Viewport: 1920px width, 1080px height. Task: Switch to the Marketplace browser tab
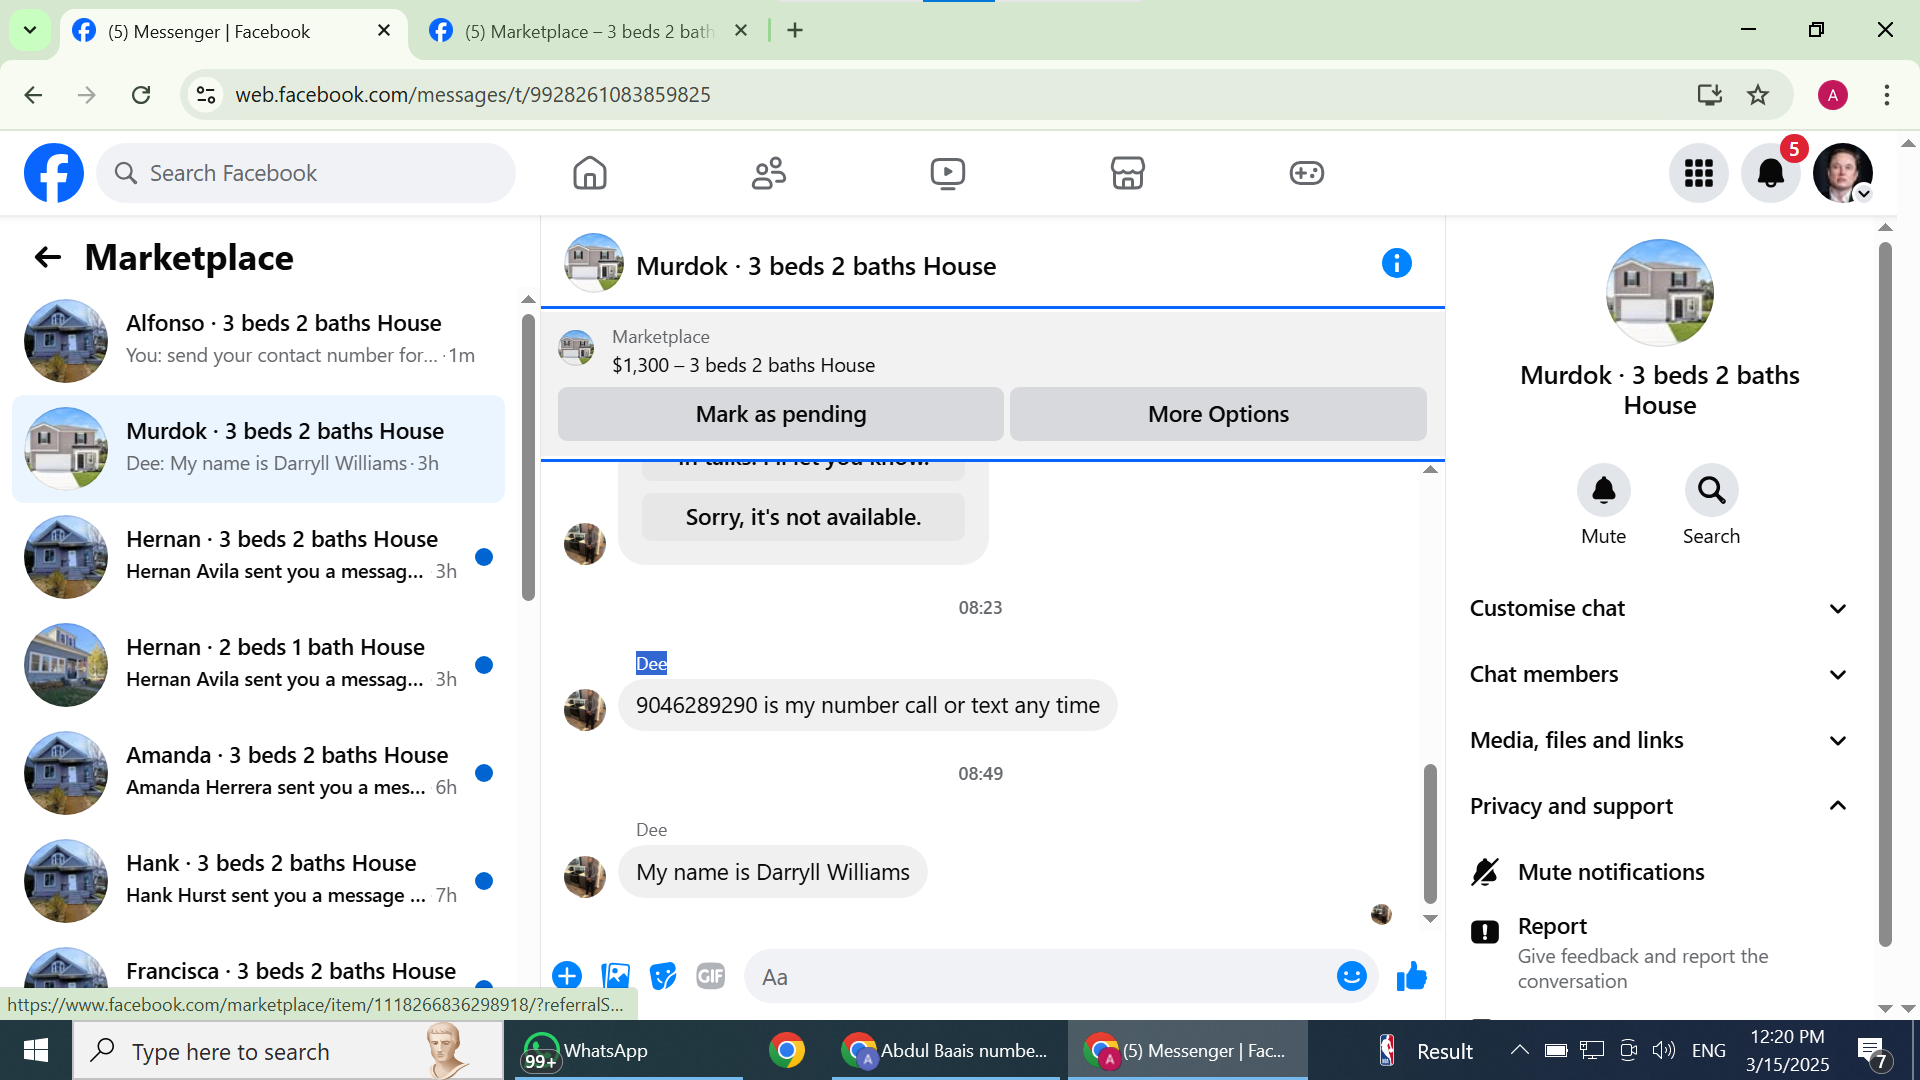coord(588,31)
